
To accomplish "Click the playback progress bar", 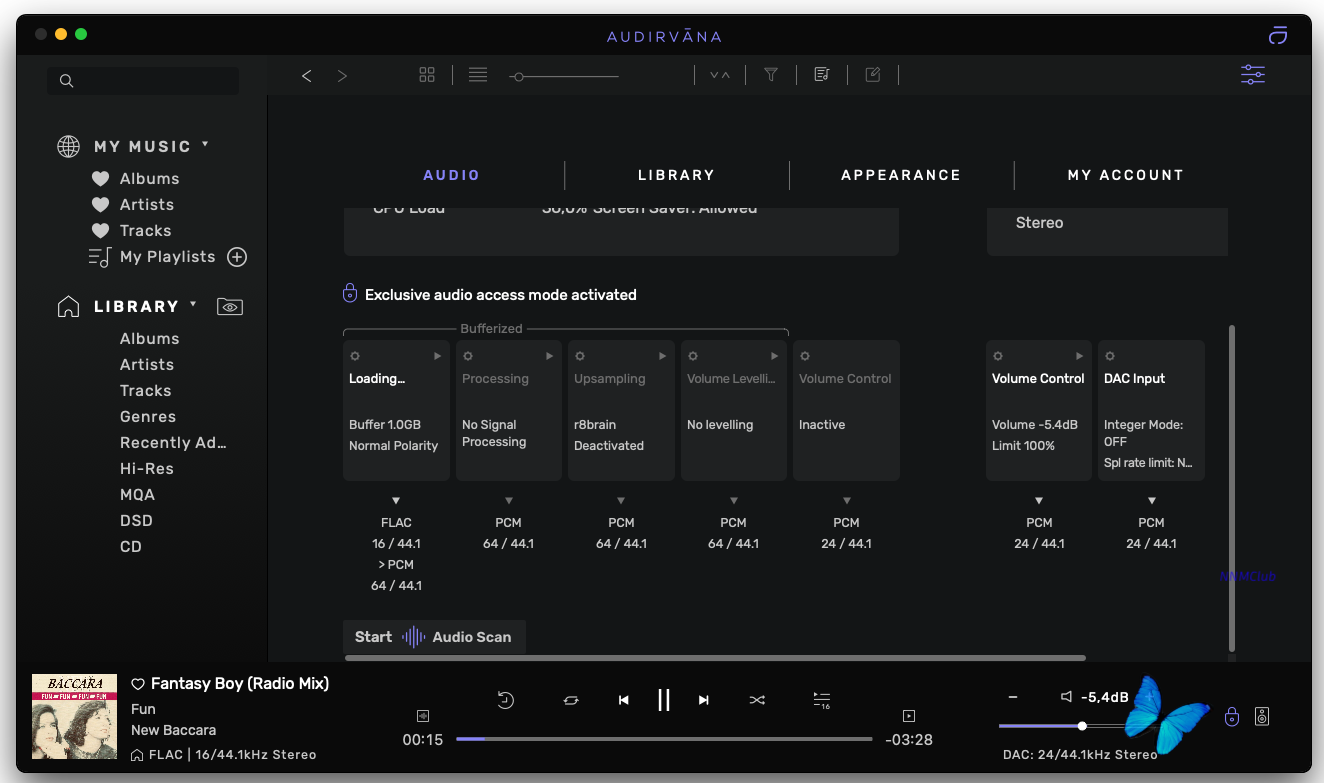I will point(664,739).
